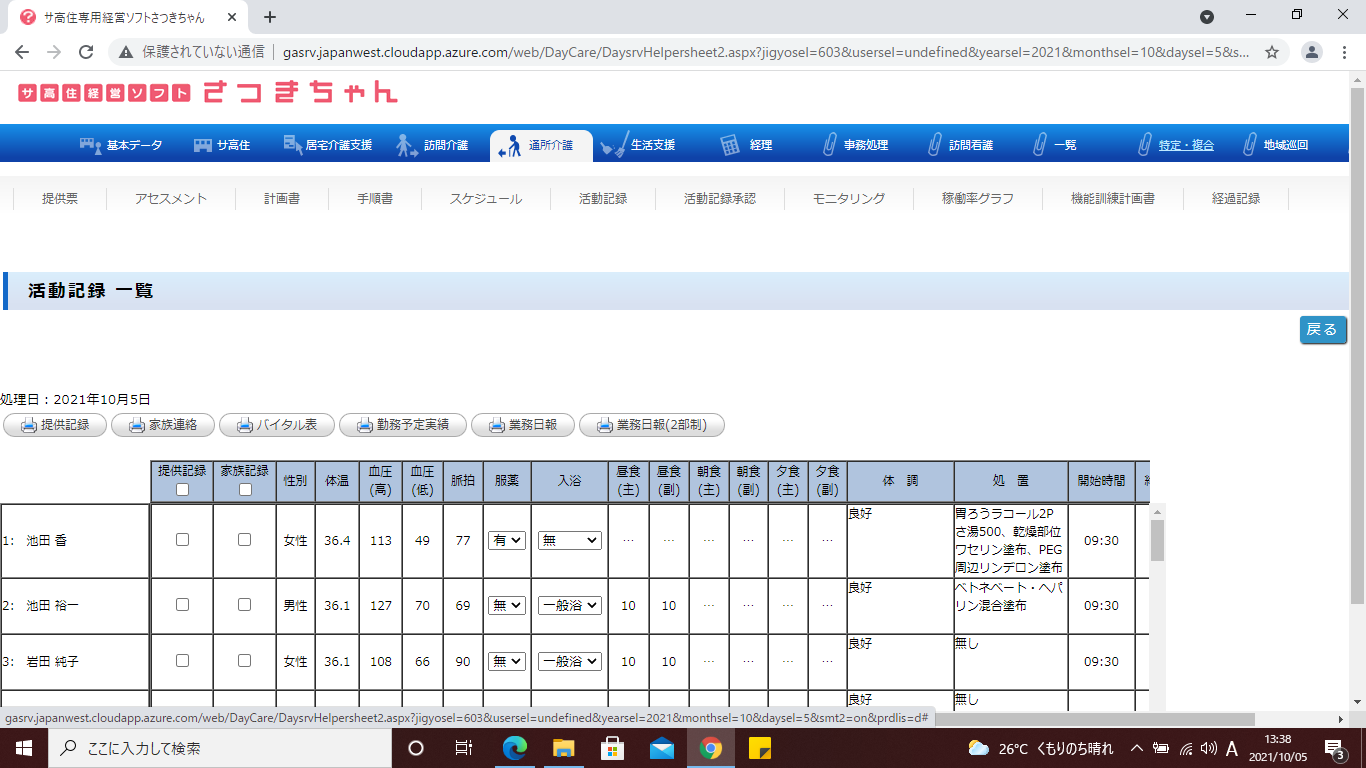This screenshot has width=1366, height=768.
Task: Toggle the 提供記録 header select-all checkbox
Action: [x=182, y=489]
